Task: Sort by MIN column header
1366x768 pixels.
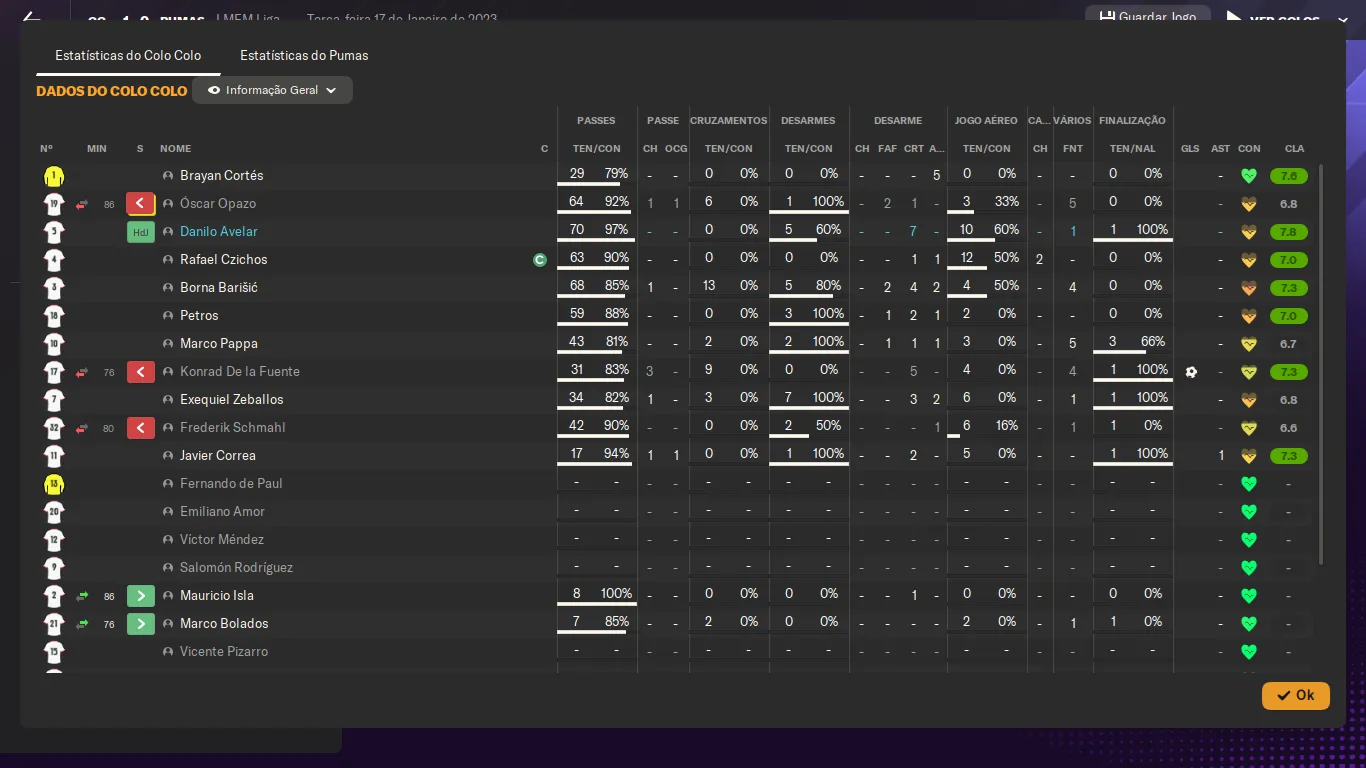Action: (96, 149)
